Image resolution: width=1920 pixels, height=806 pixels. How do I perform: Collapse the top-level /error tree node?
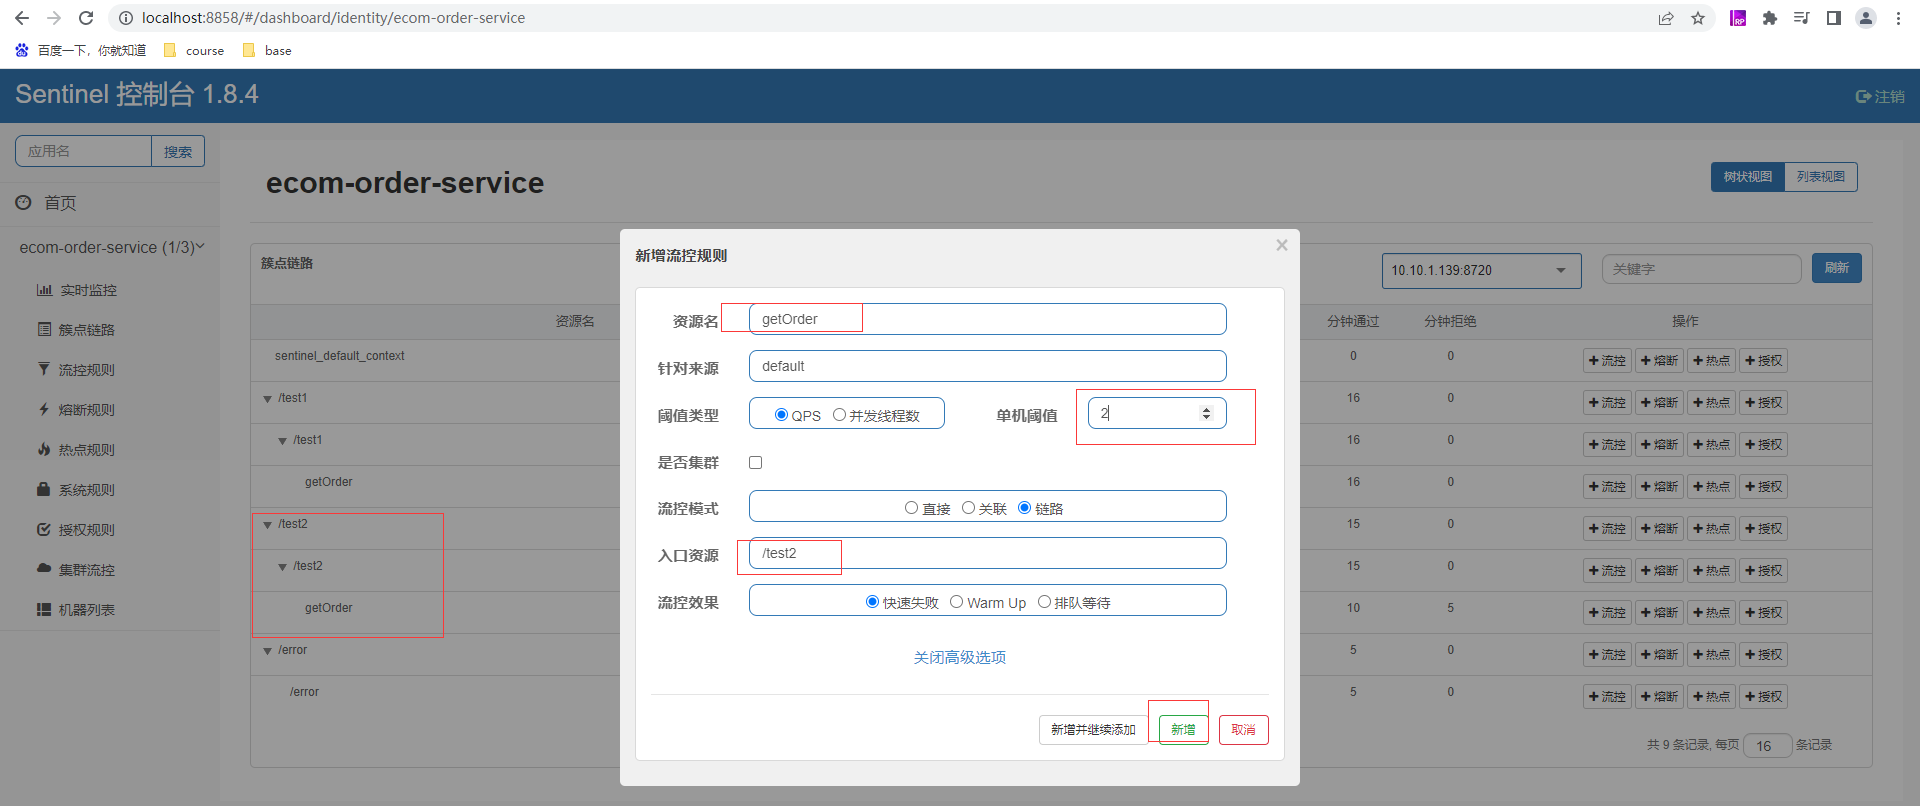[267, 651]
